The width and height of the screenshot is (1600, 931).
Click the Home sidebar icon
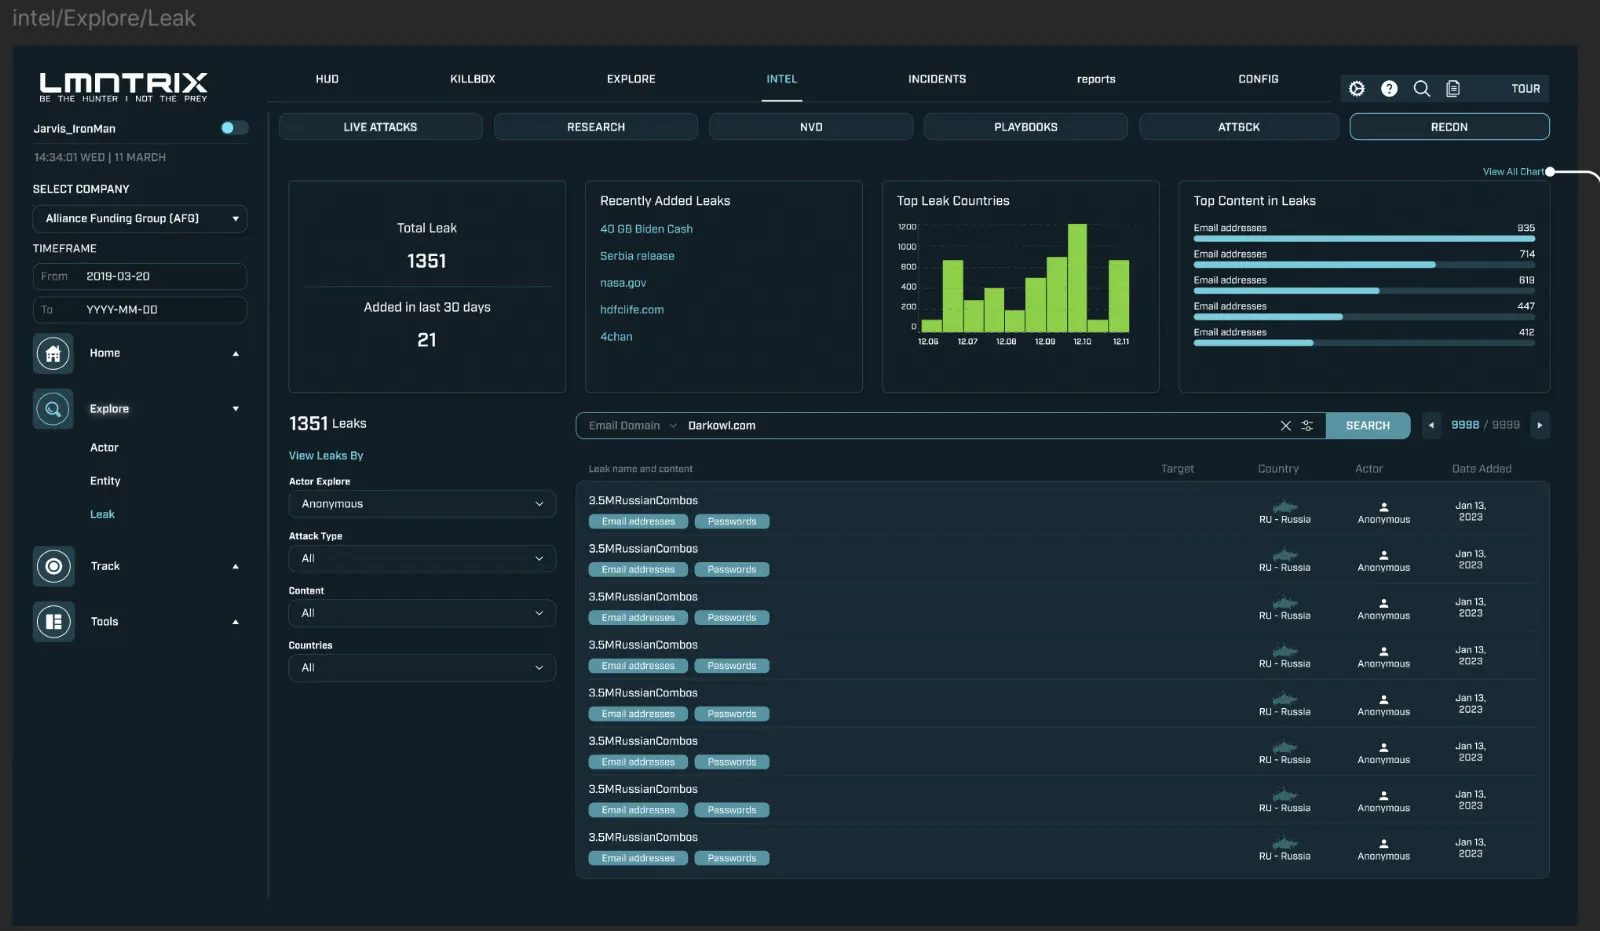pos(53,354)
